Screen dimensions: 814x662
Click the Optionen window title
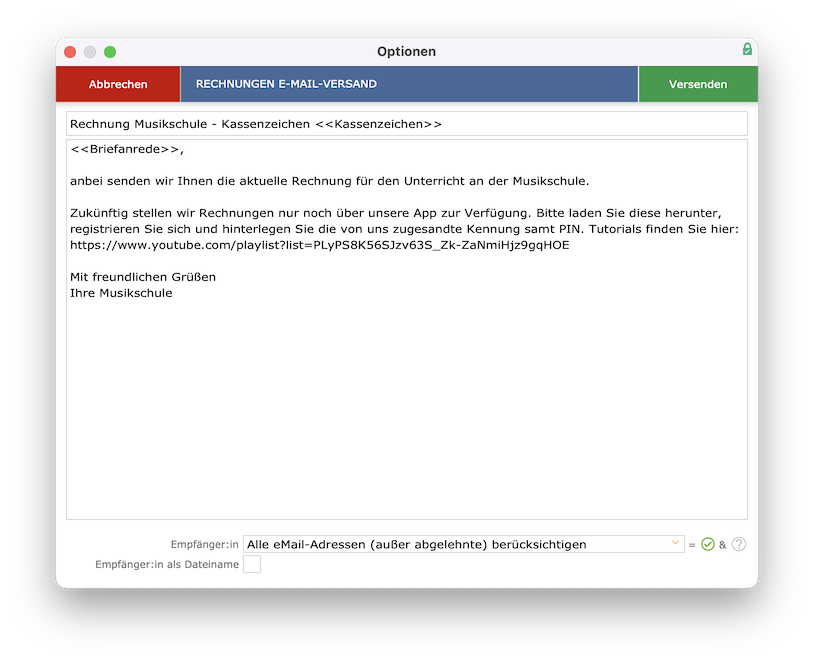pyautogui.click(x=407, y=51)
